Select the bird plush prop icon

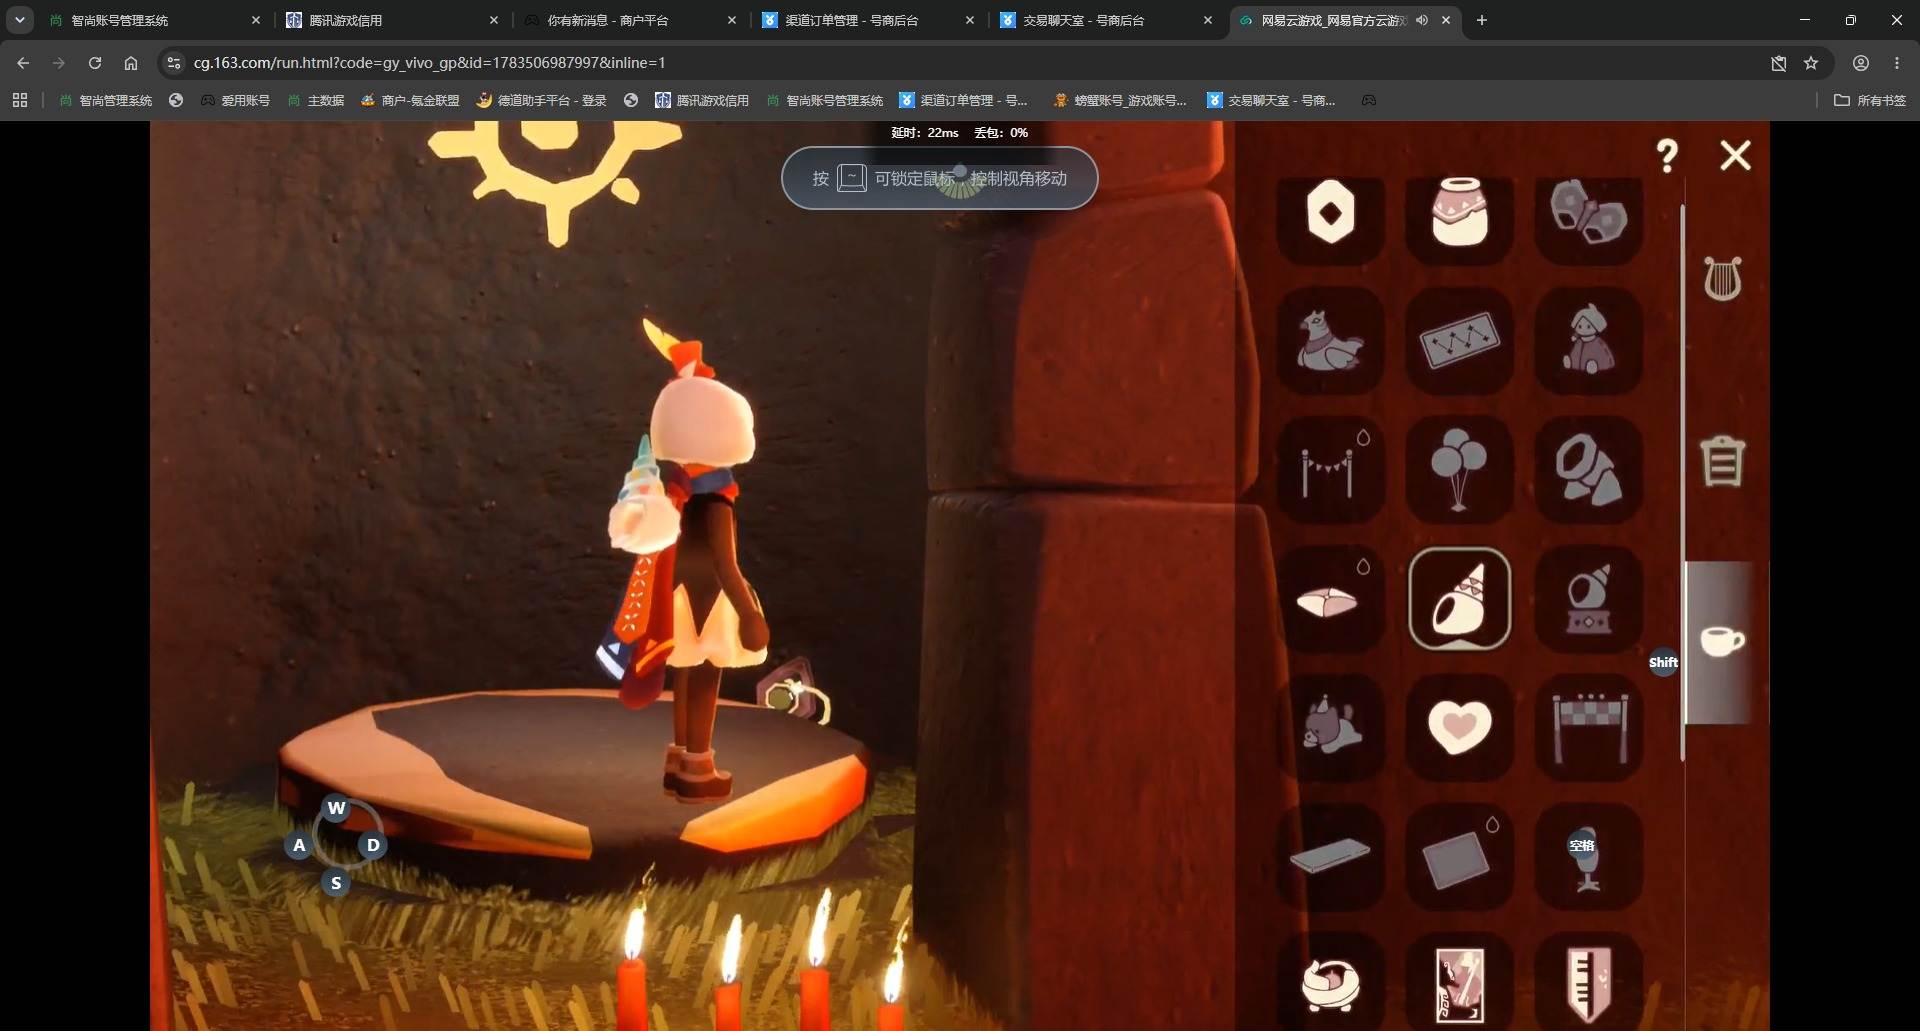(x=1330, y=341)
